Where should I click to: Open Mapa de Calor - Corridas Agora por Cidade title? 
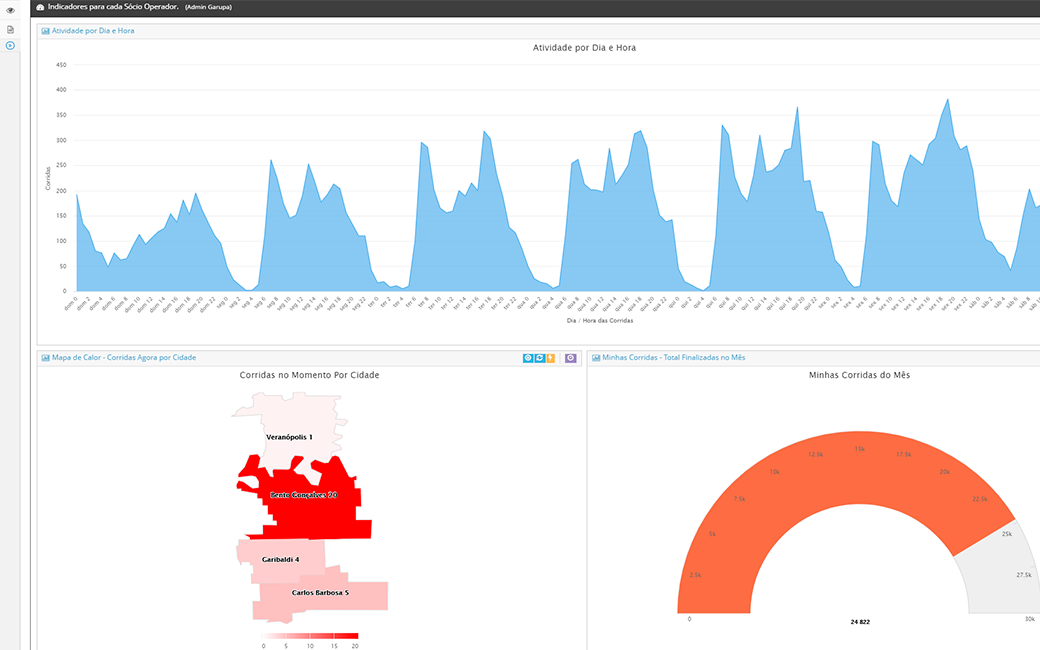tap(124, 358)
